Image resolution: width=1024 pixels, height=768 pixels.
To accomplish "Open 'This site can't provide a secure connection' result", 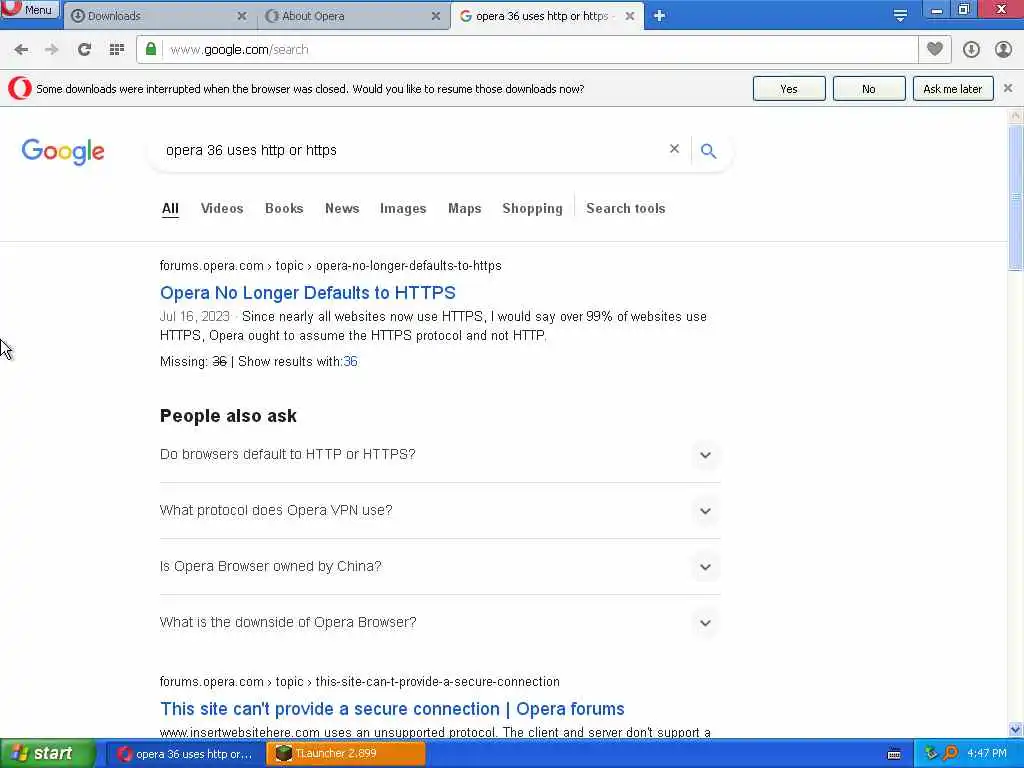I will [392, 709].
